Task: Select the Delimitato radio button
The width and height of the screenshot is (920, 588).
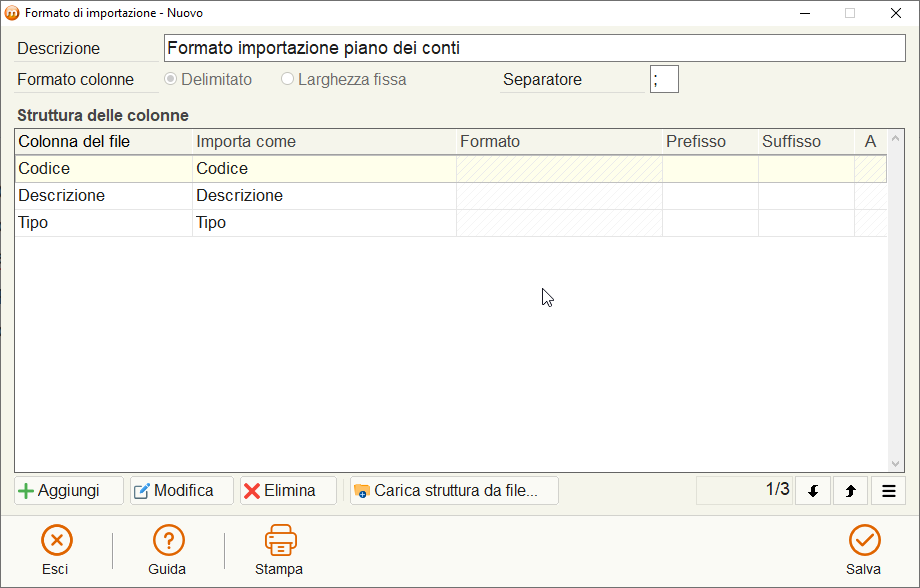Action: 170,79
